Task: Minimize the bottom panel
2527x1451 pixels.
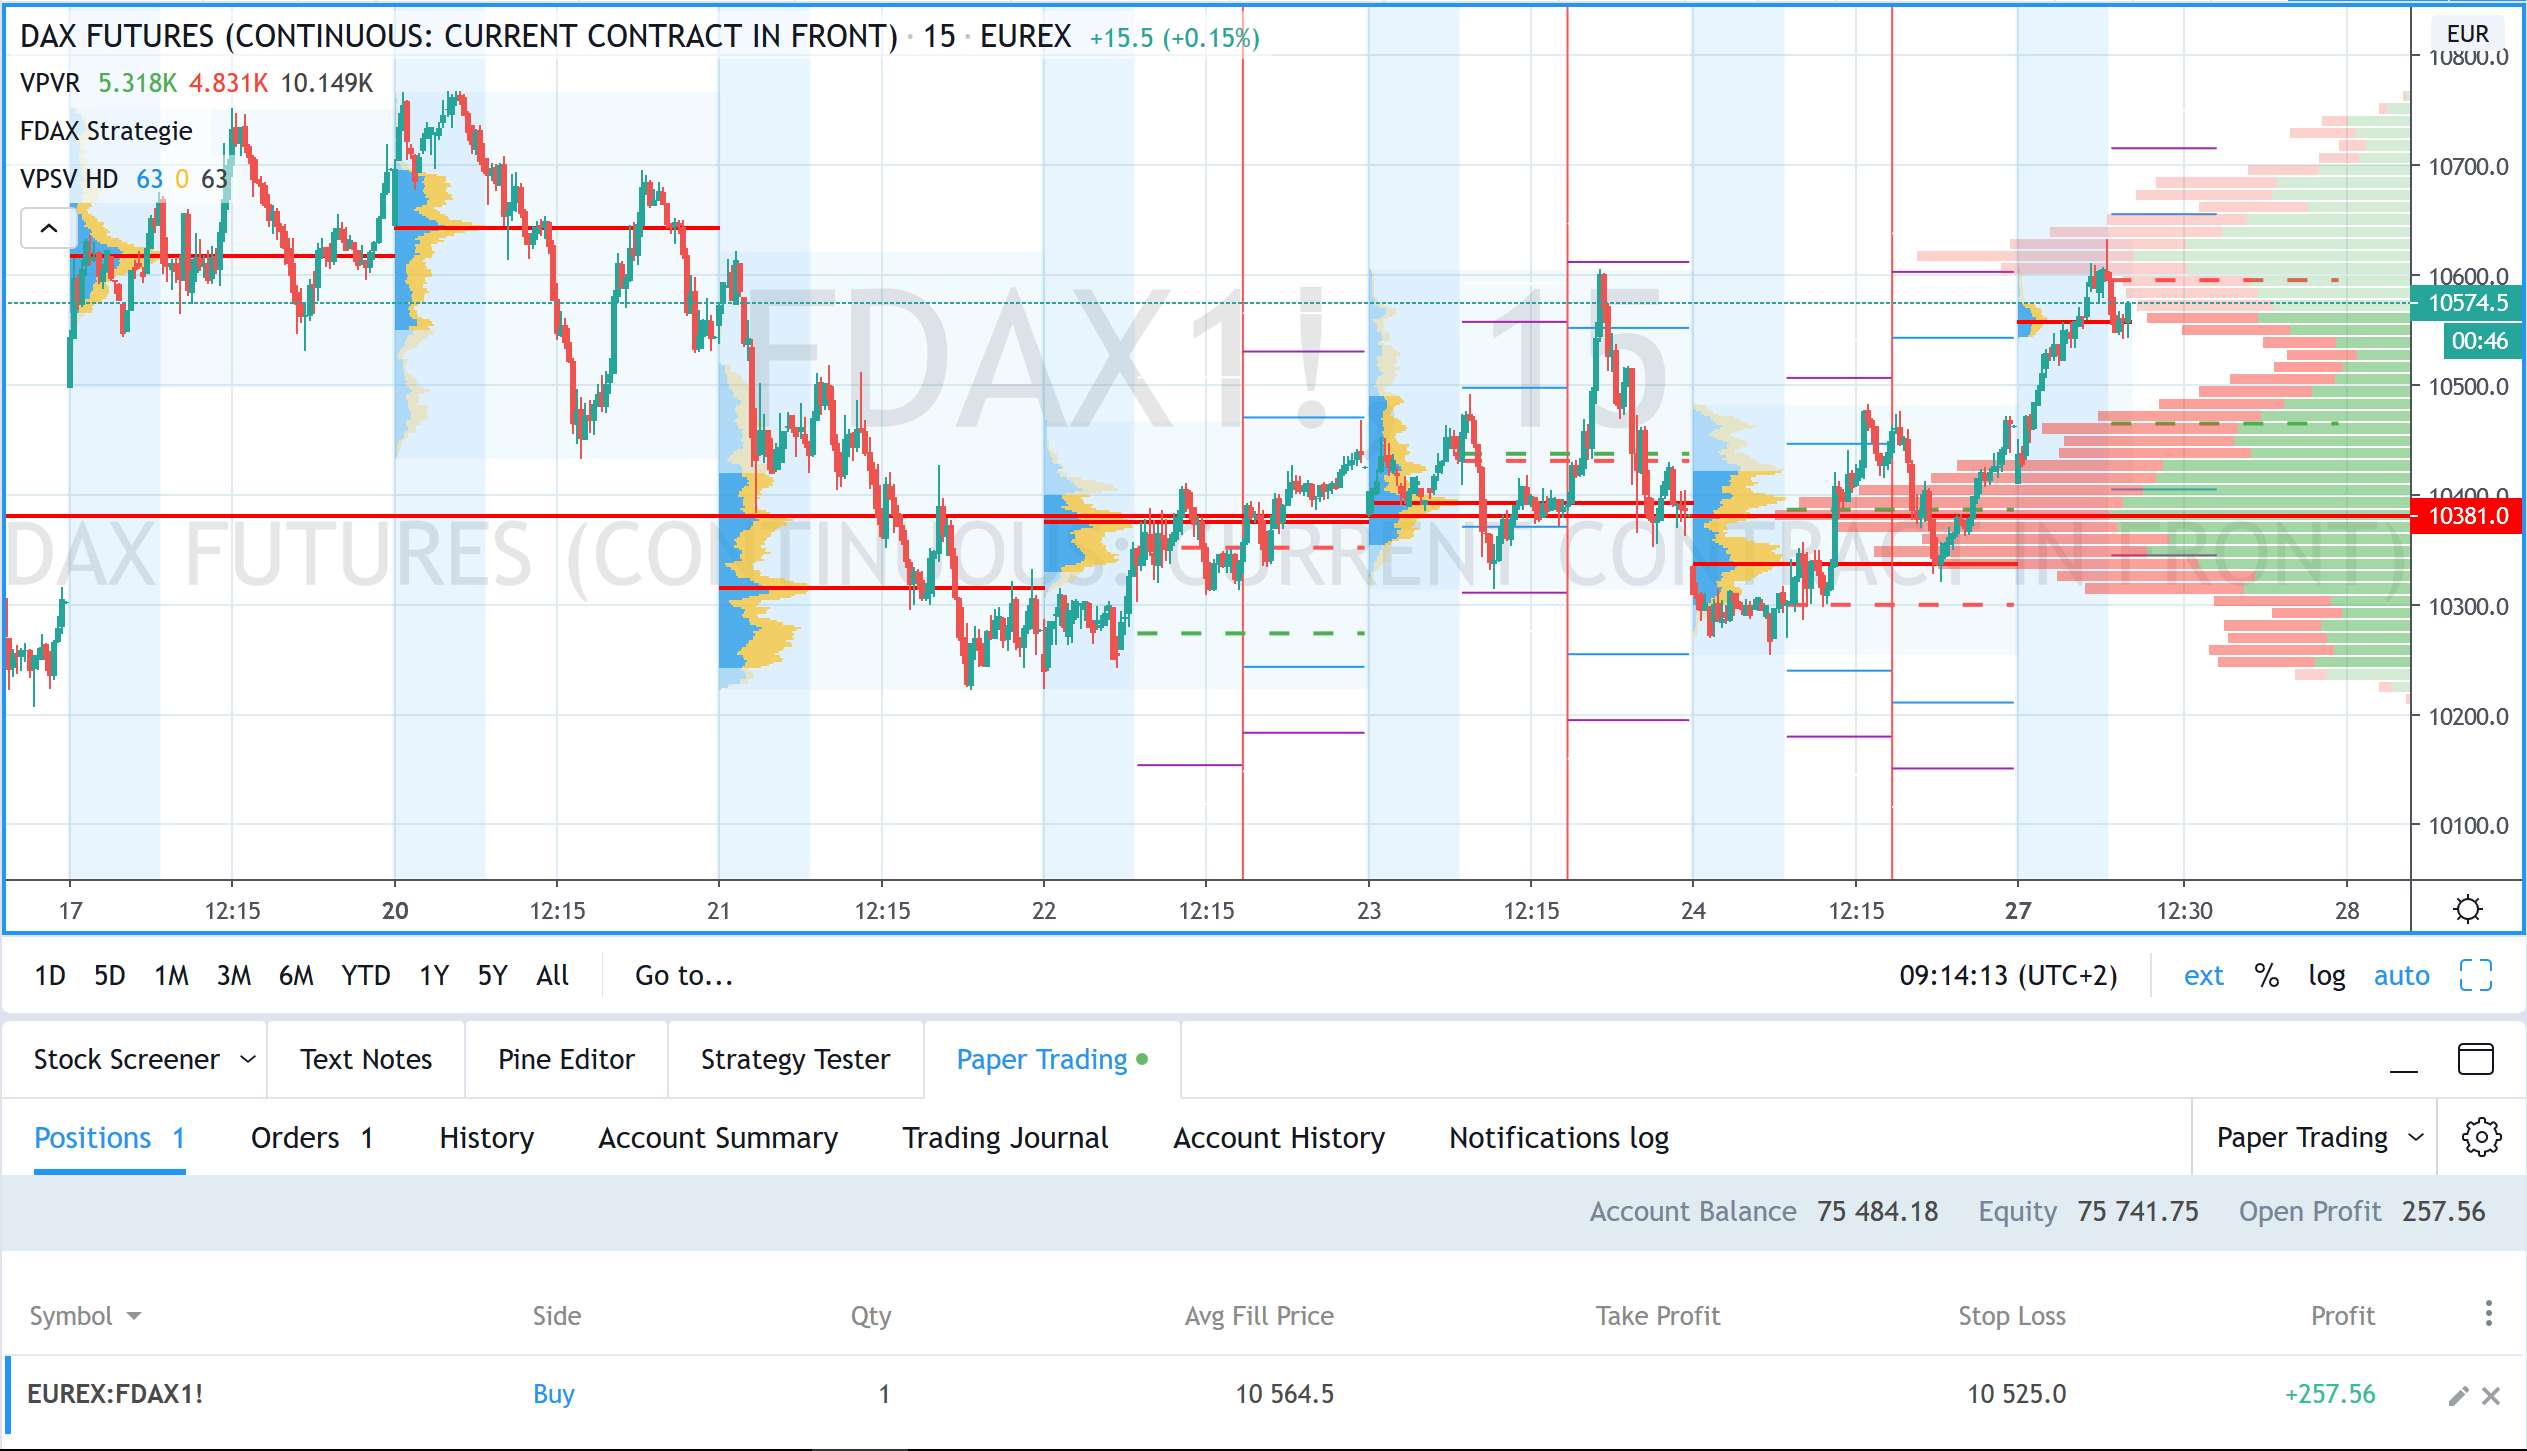Action: [x=2403, y=1061]
